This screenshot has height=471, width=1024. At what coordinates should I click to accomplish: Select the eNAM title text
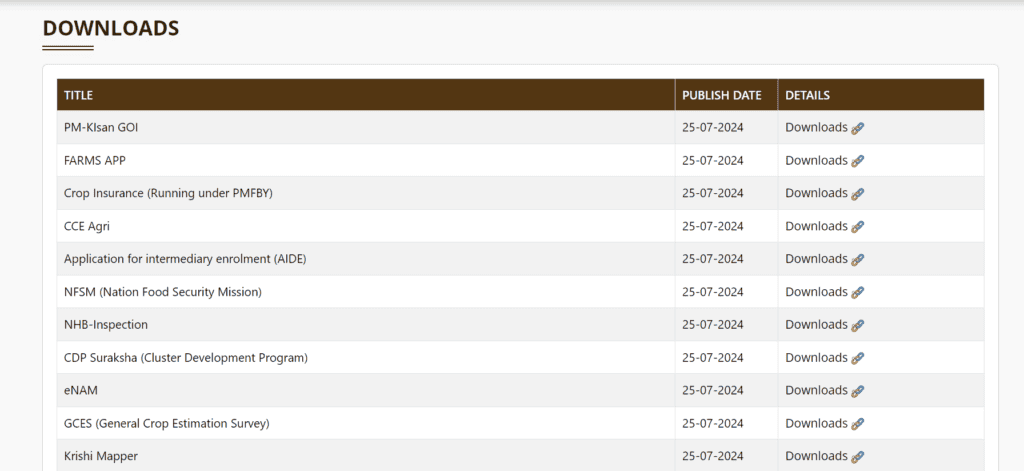pos(81,390)
